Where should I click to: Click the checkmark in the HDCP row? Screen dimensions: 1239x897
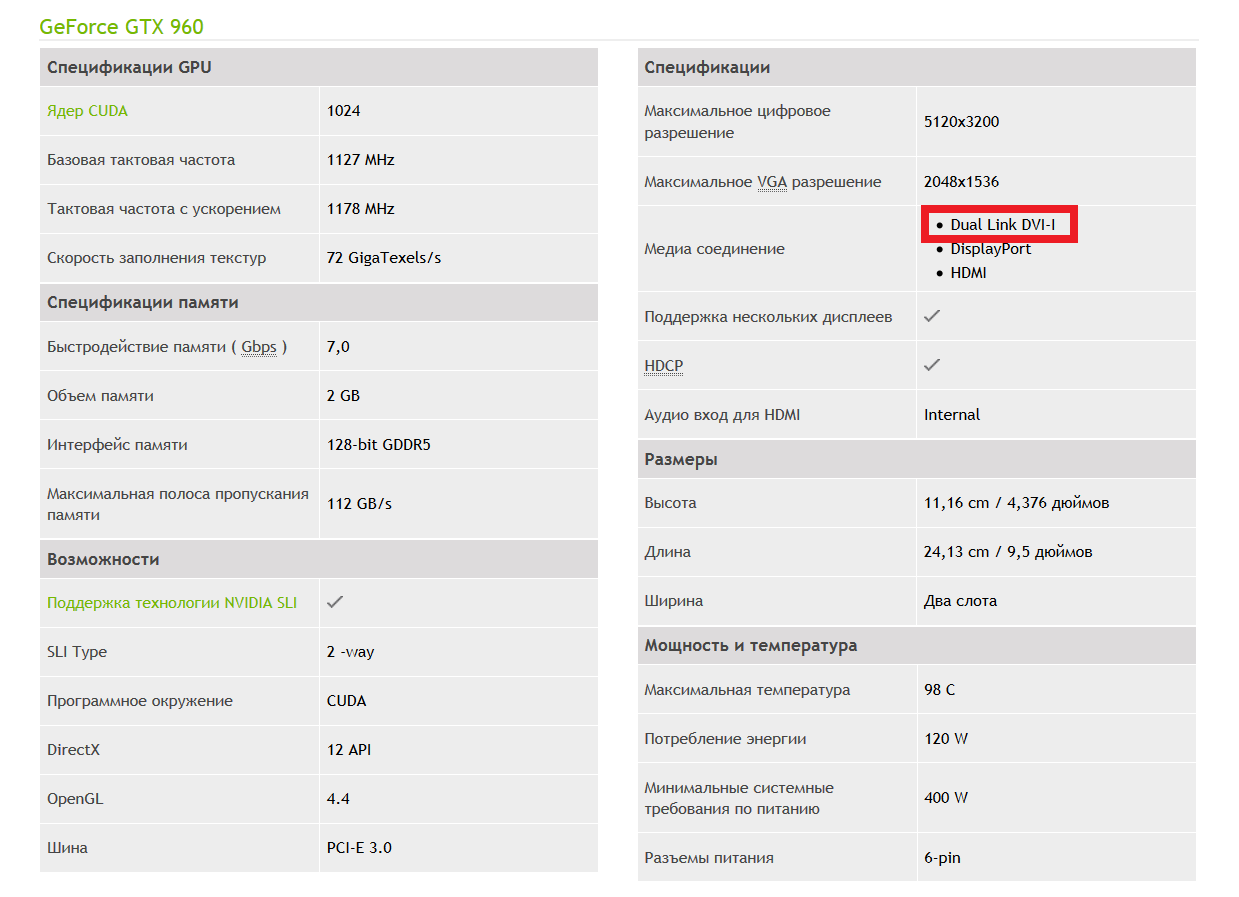point(932,365)
